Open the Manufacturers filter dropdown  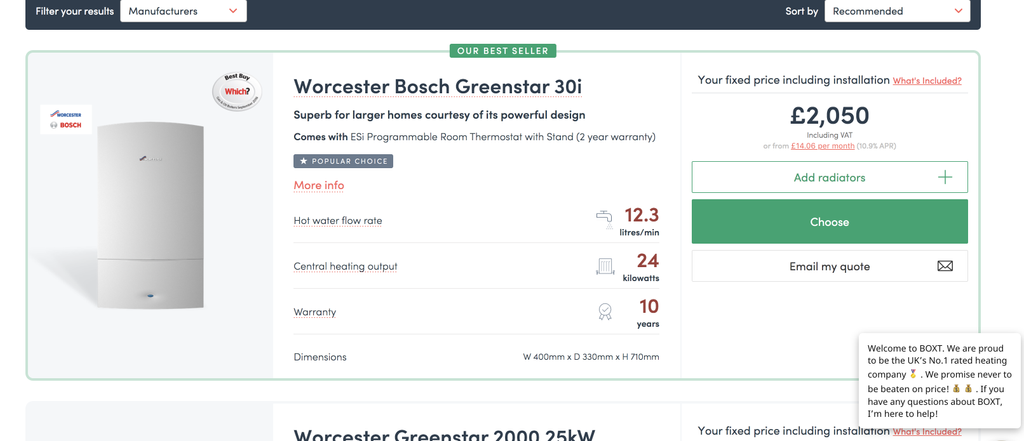[x=183, y=11]
